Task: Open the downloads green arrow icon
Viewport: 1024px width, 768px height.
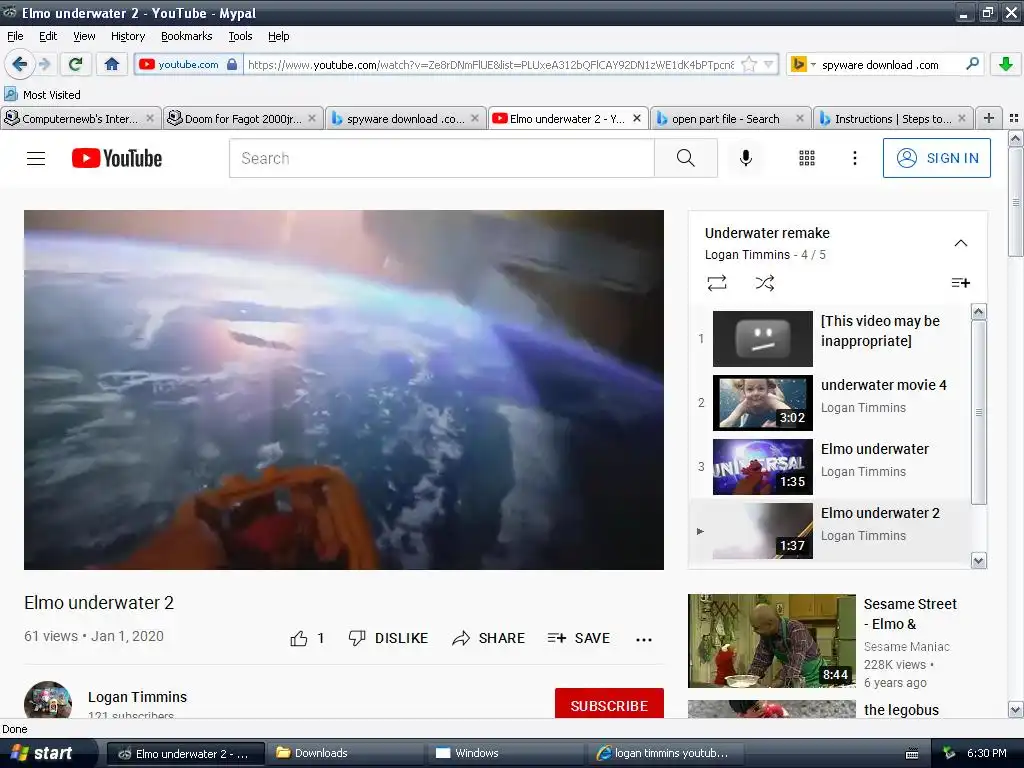Action: coord(1006,64)
